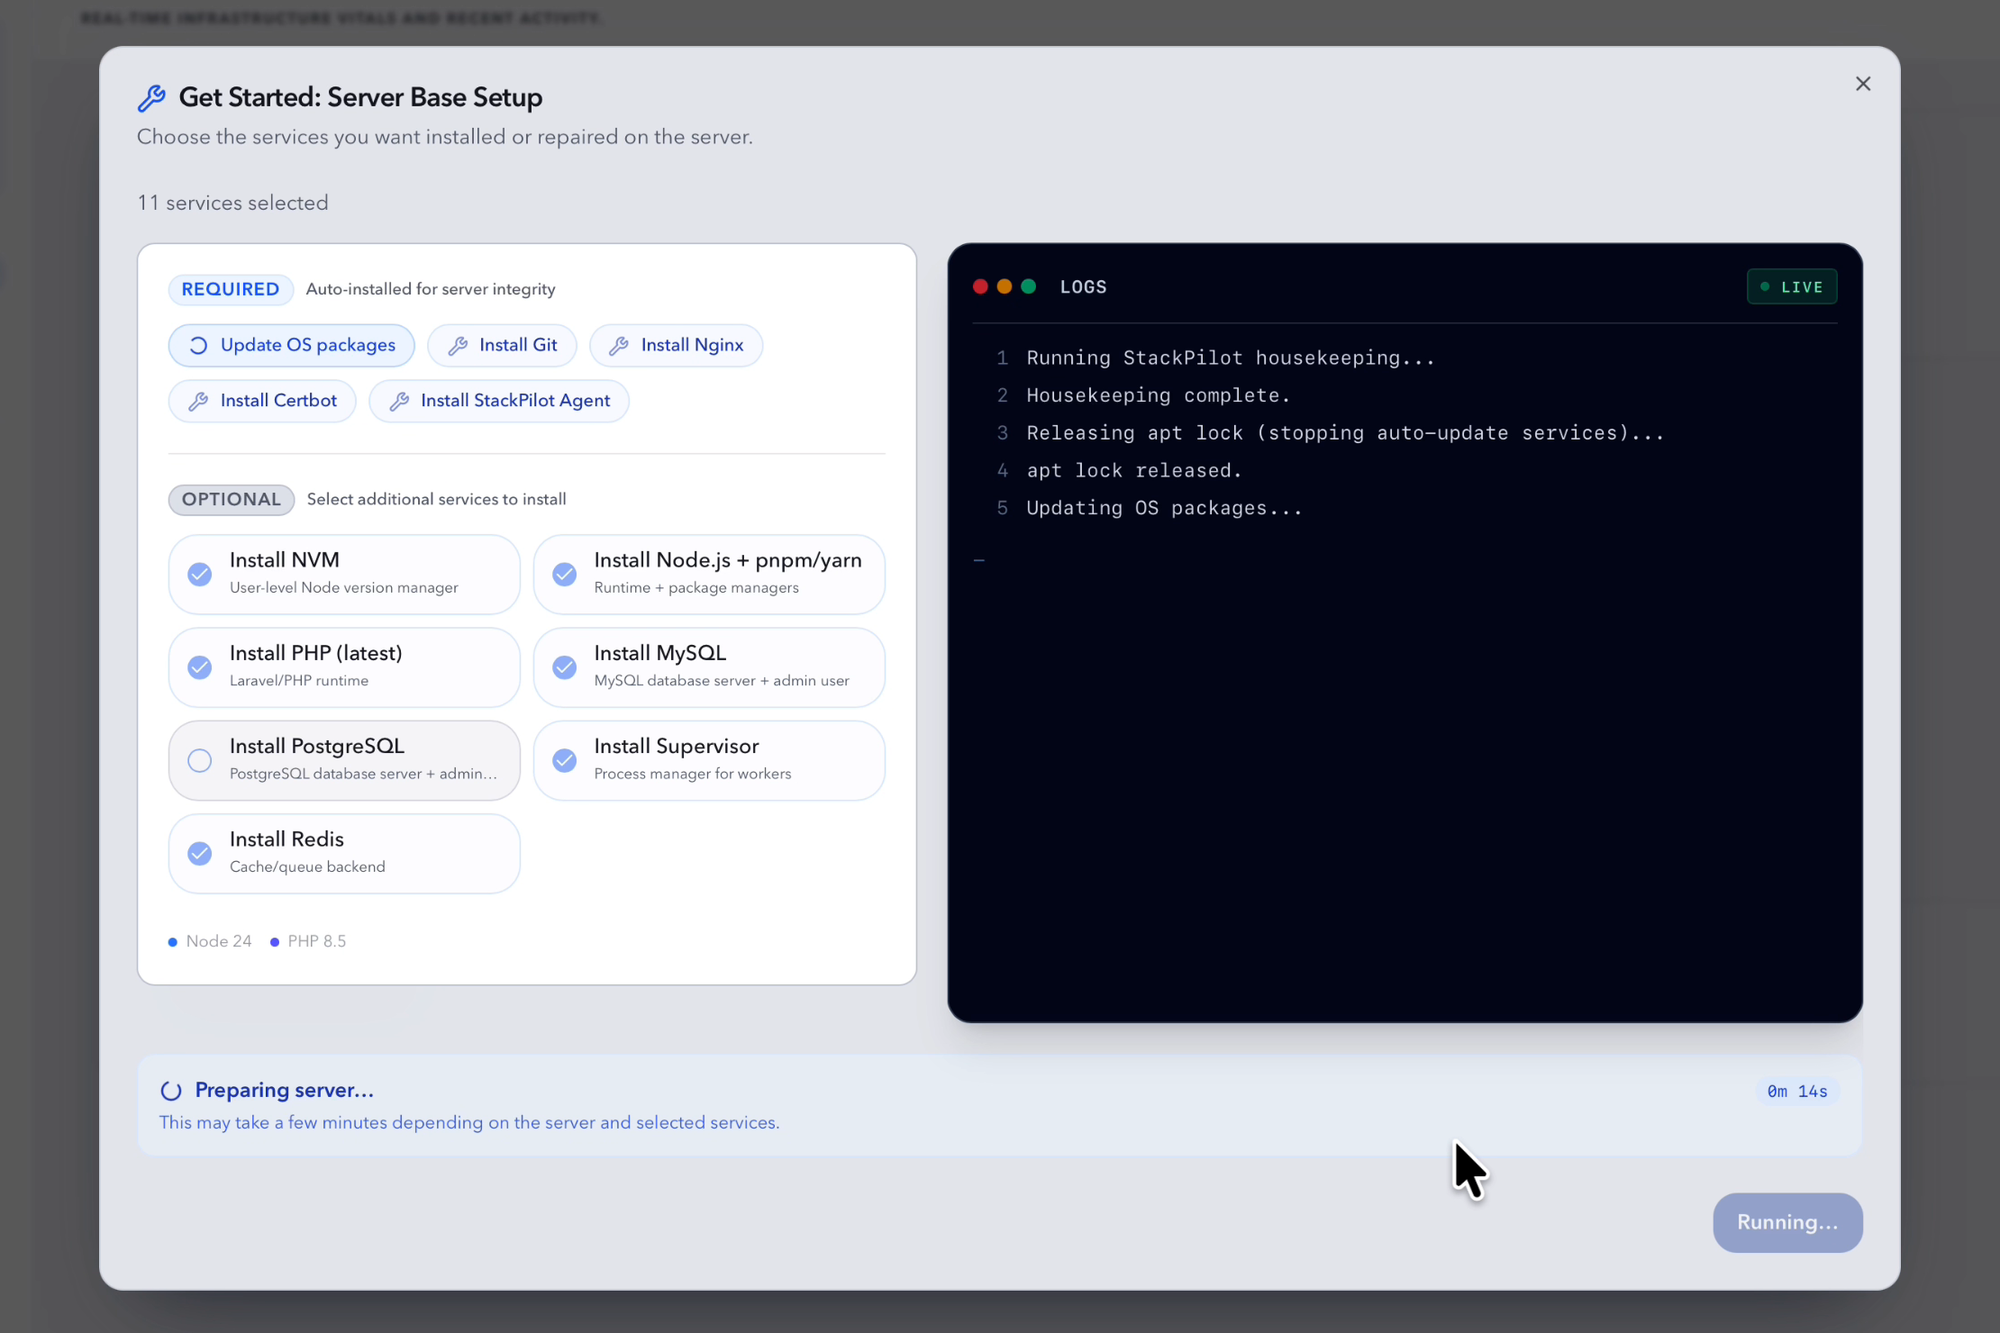Click the orange dot in the logs header

1004,287
